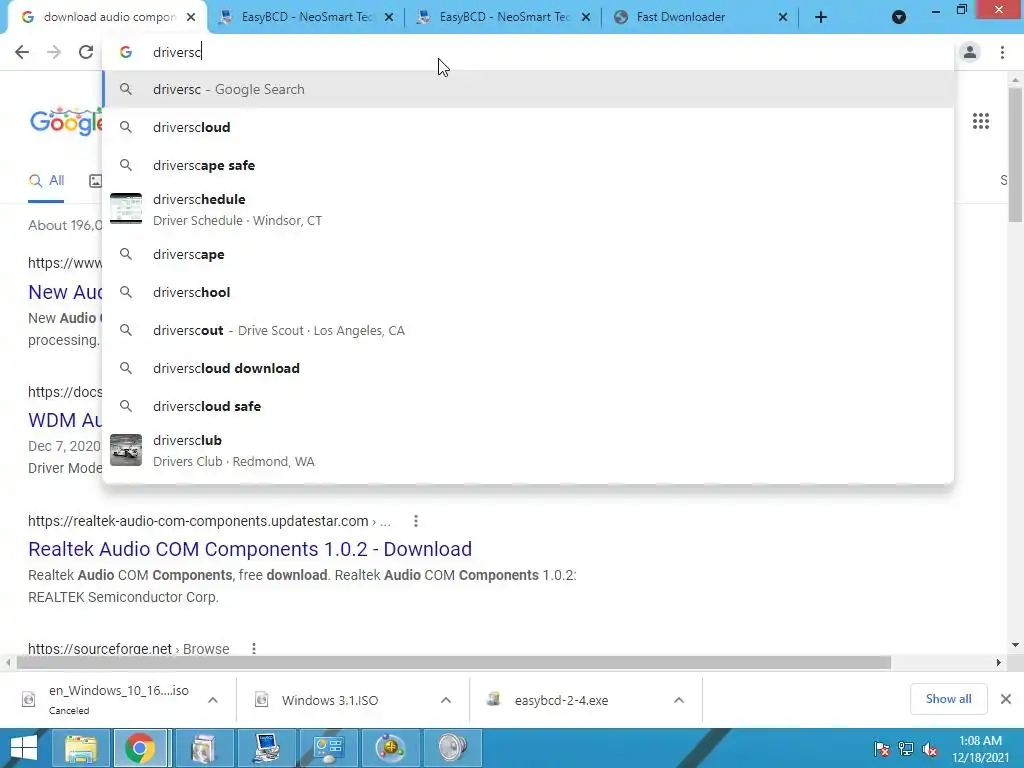
Task: Reload the current page
Action: pos(86,52)
